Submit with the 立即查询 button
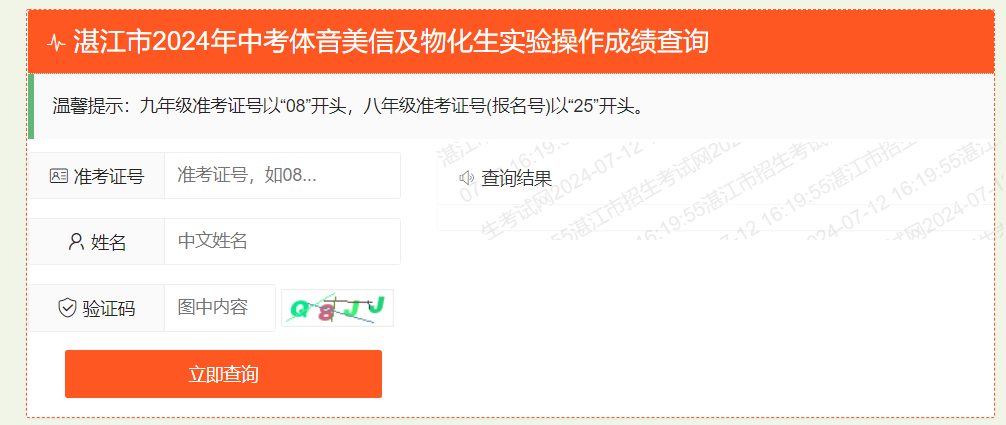Image resolution: width=1006 pixels, height=425 pixels. (223, 374)
